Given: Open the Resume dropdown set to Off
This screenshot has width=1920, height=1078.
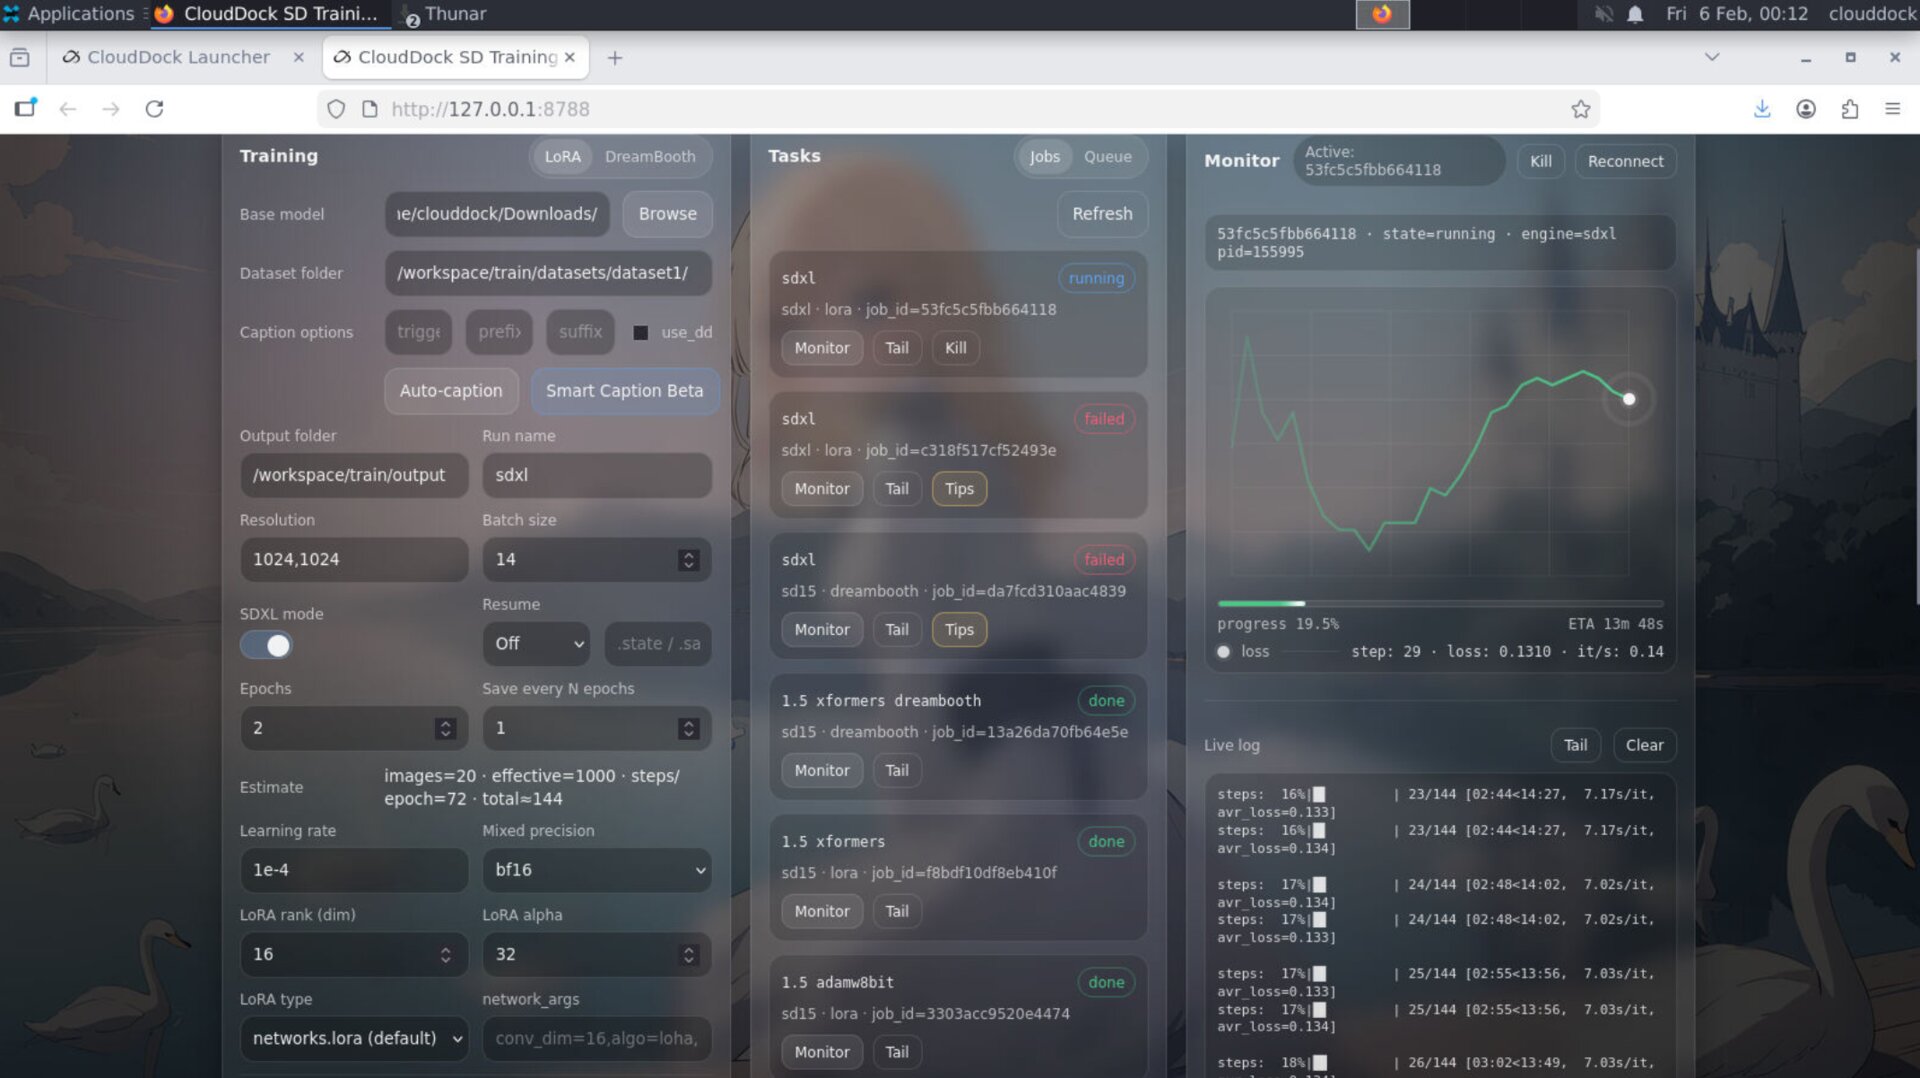Looking at the screenshot, I should point(537,644).
